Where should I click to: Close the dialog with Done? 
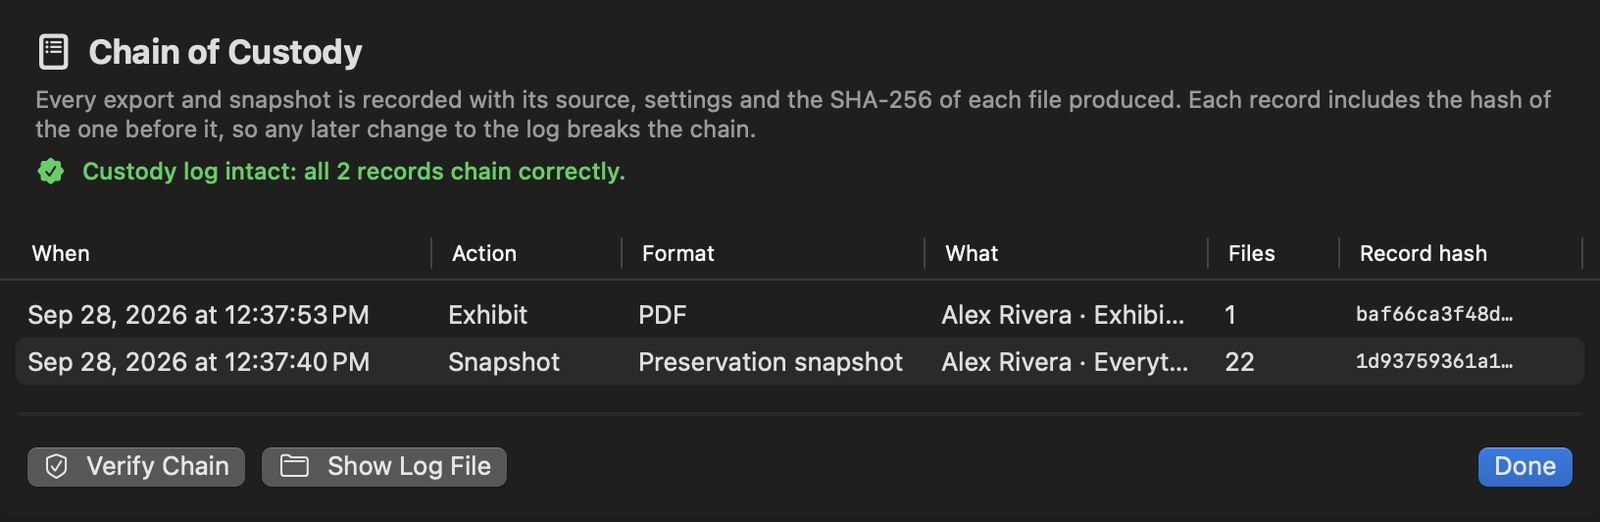pos(1525,467)
